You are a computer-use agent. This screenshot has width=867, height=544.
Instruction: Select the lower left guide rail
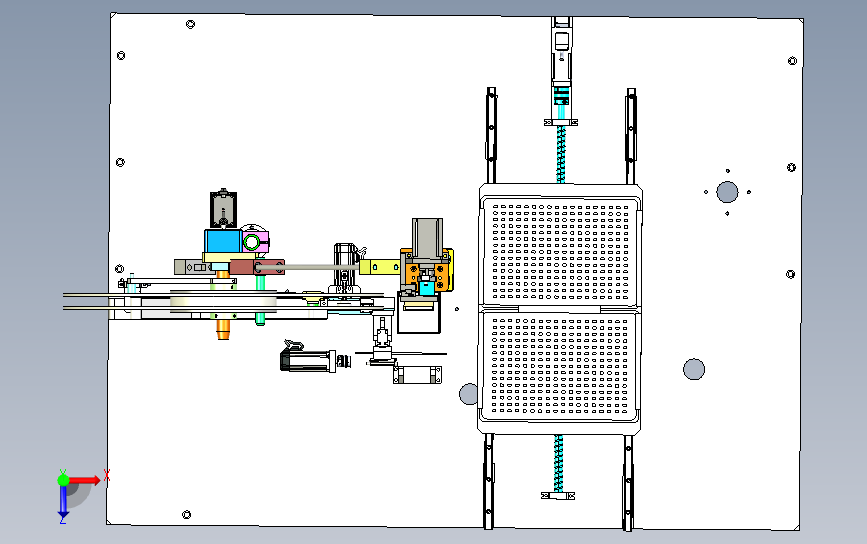489,481
